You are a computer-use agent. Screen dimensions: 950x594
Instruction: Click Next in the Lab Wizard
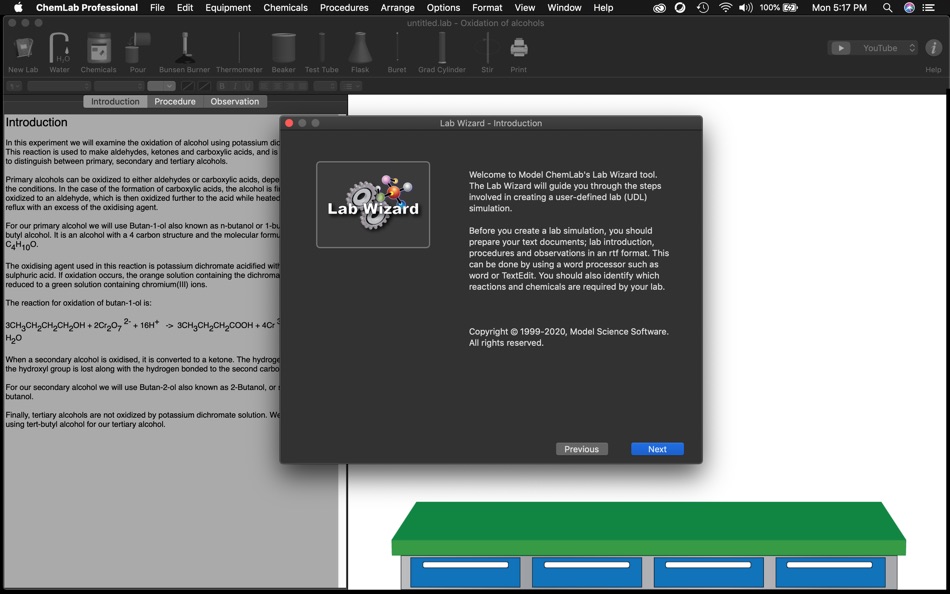[x=657, y=449]
